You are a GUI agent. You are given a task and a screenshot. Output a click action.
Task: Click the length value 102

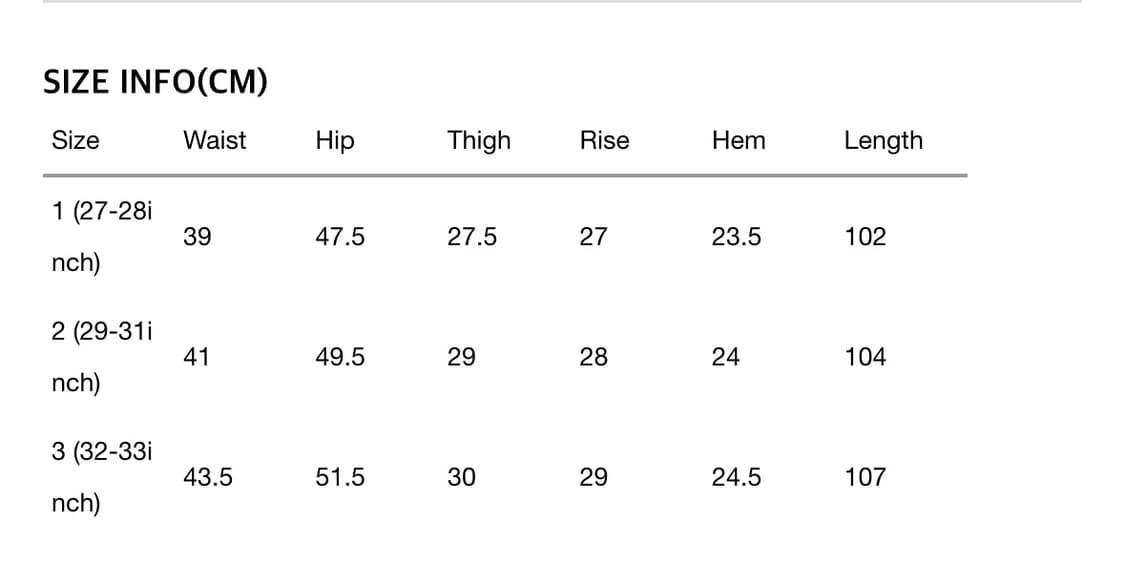[865, 237]
